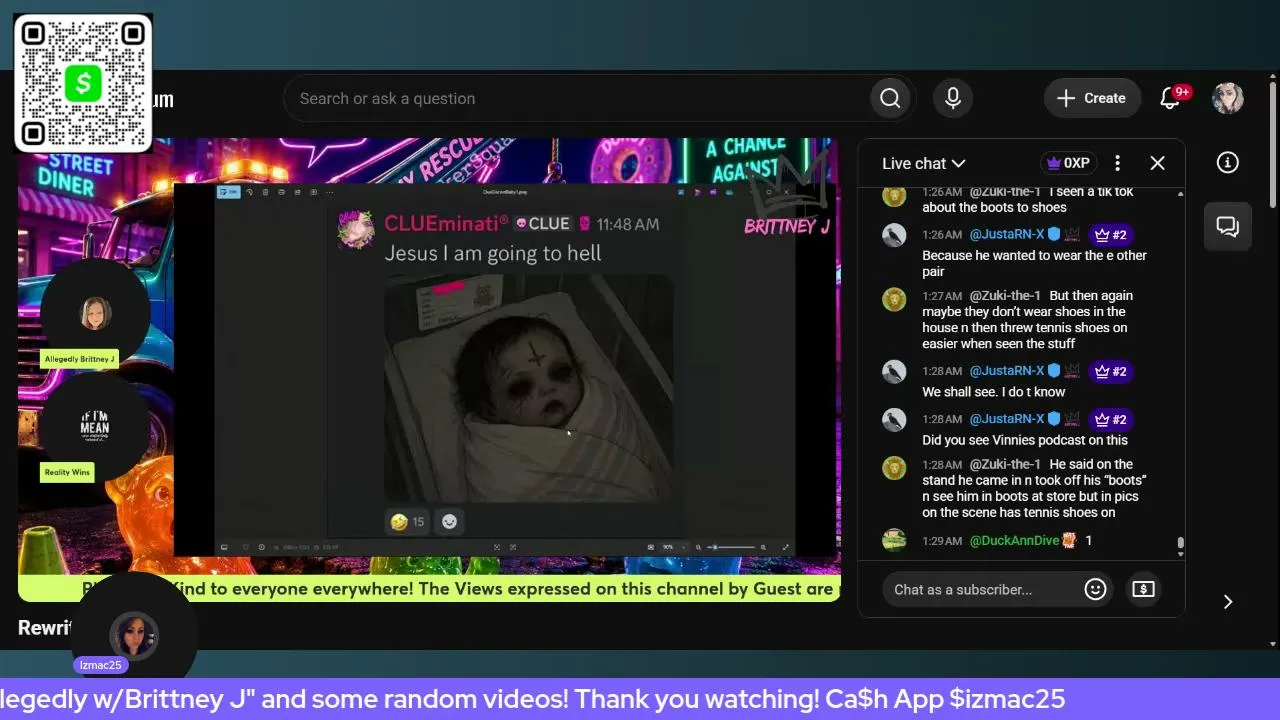
Task: Expand the Live chat mode dropdown
Action: click(923, 163)
